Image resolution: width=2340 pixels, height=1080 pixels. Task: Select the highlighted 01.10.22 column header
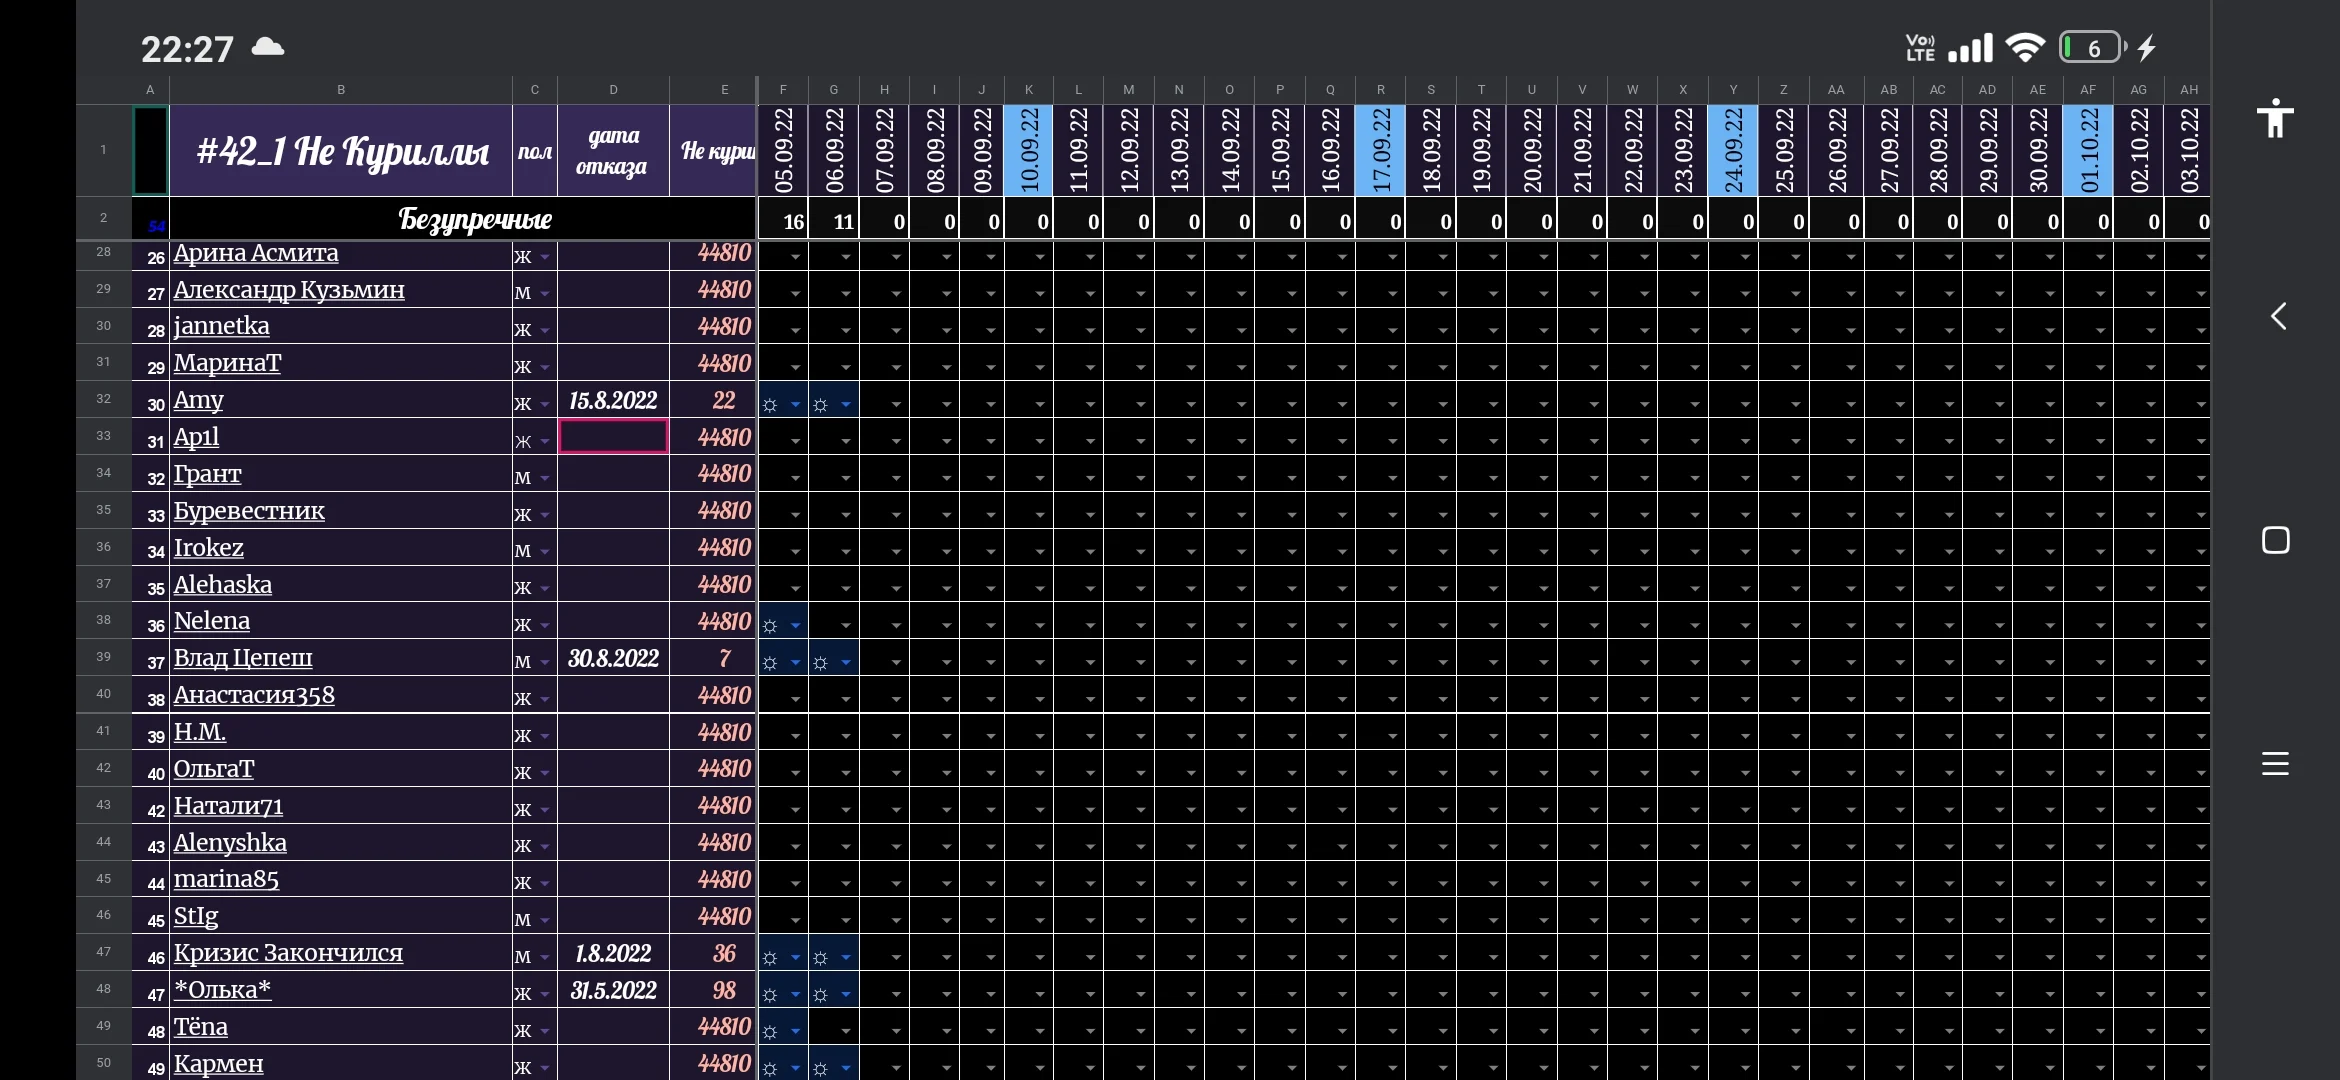click(2088, 150)
